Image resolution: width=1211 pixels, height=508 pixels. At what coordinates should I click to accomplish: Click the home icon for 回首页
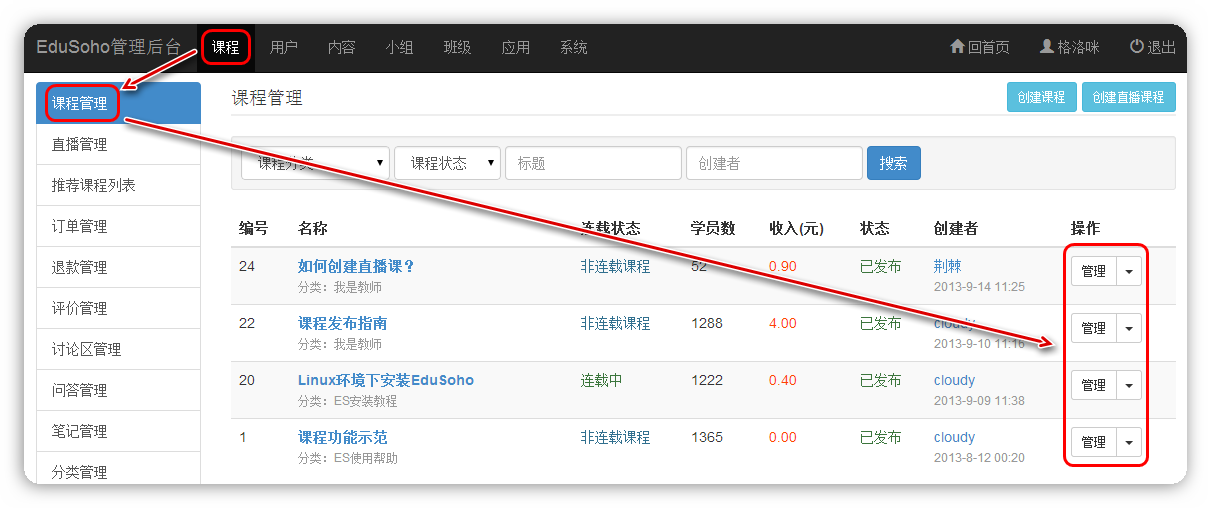pyautogui.click(x=957, y=47)
